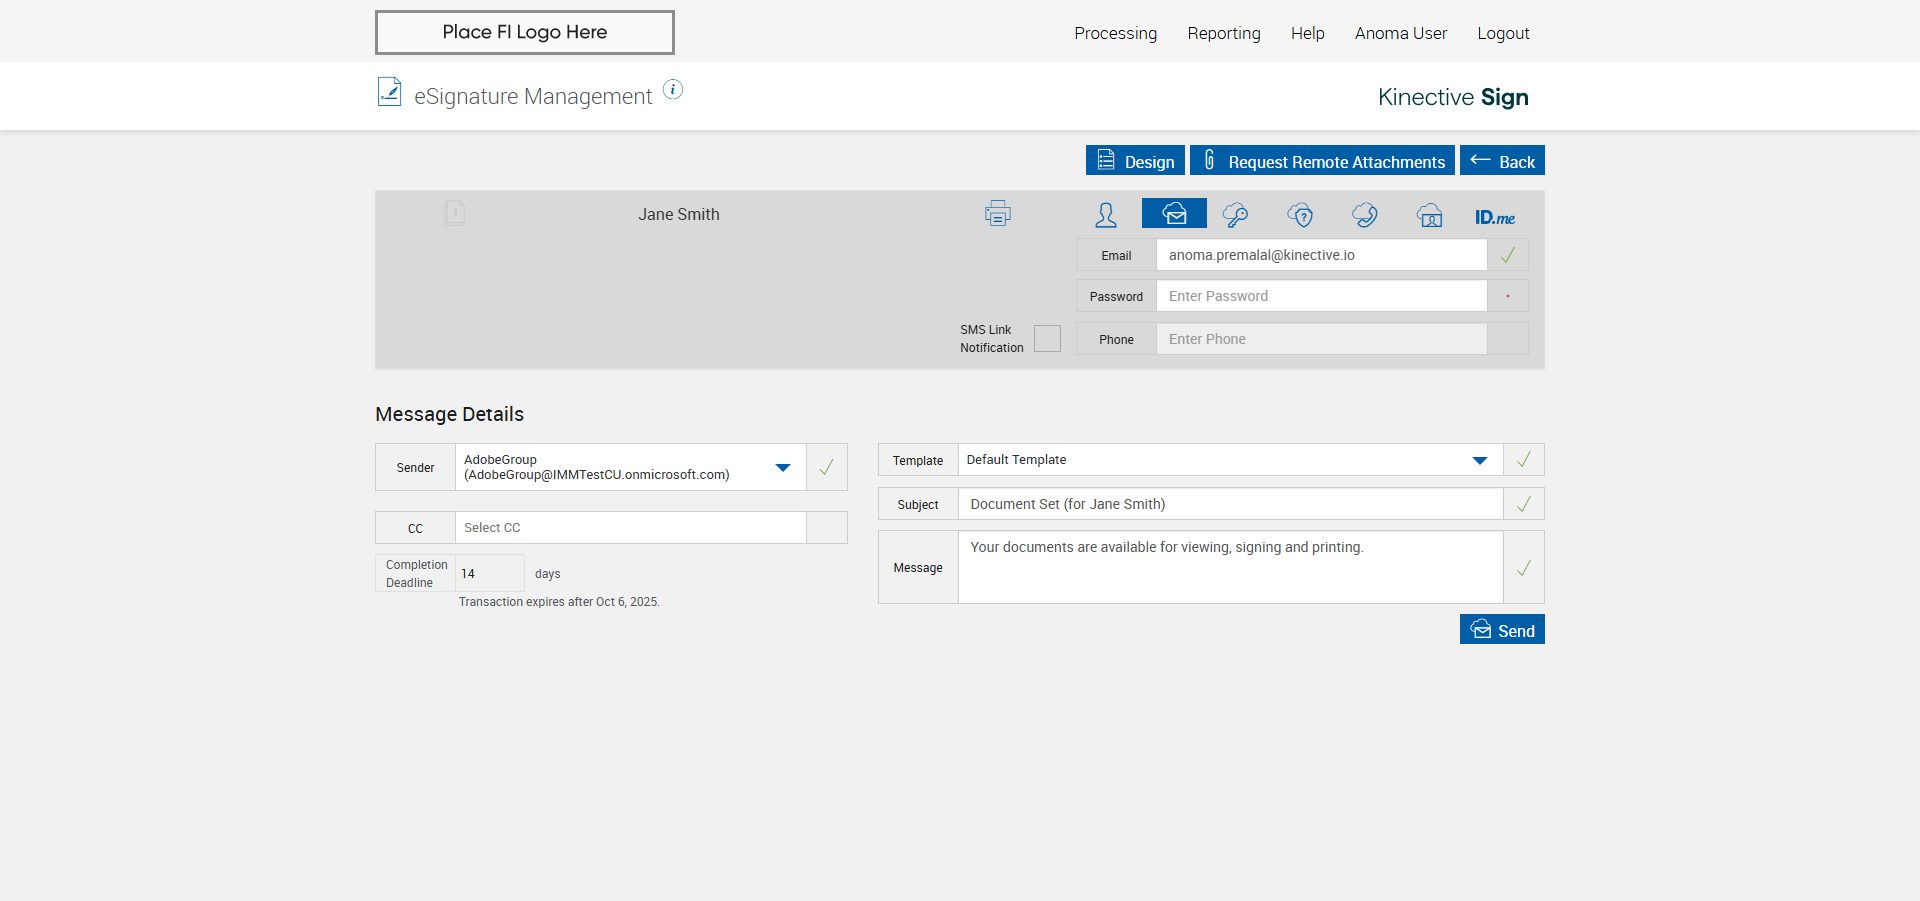The width and height of the screenshot is (1920, 901).
Task: Click the info icon next to eSignature Management
Action: 673,90
